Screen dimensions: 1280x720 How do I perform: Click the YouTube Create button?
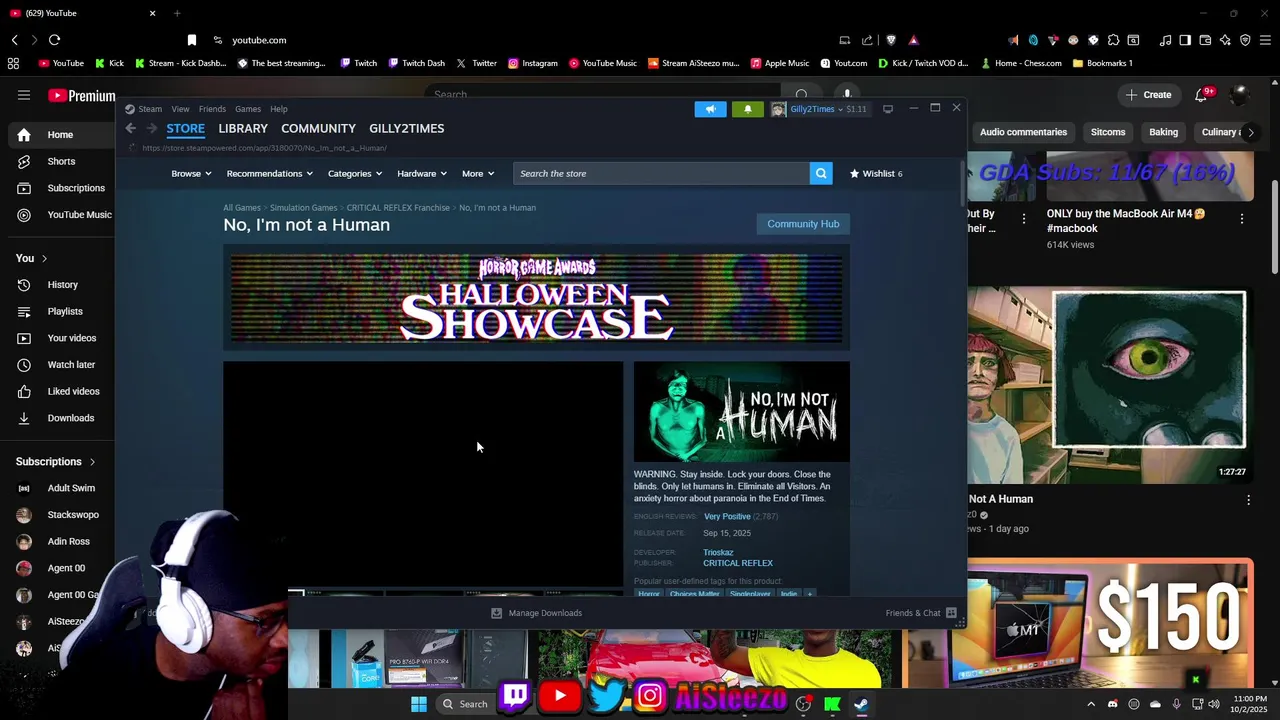tap(1148, 95)
